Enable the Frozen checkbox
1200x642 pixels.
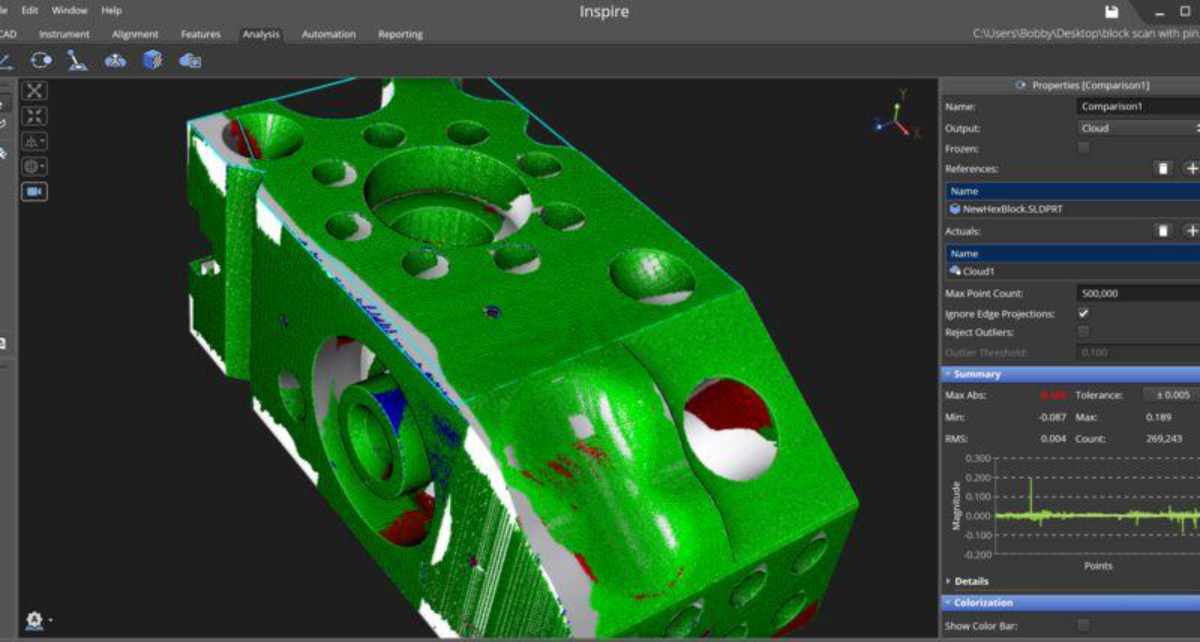point(1083,148)
